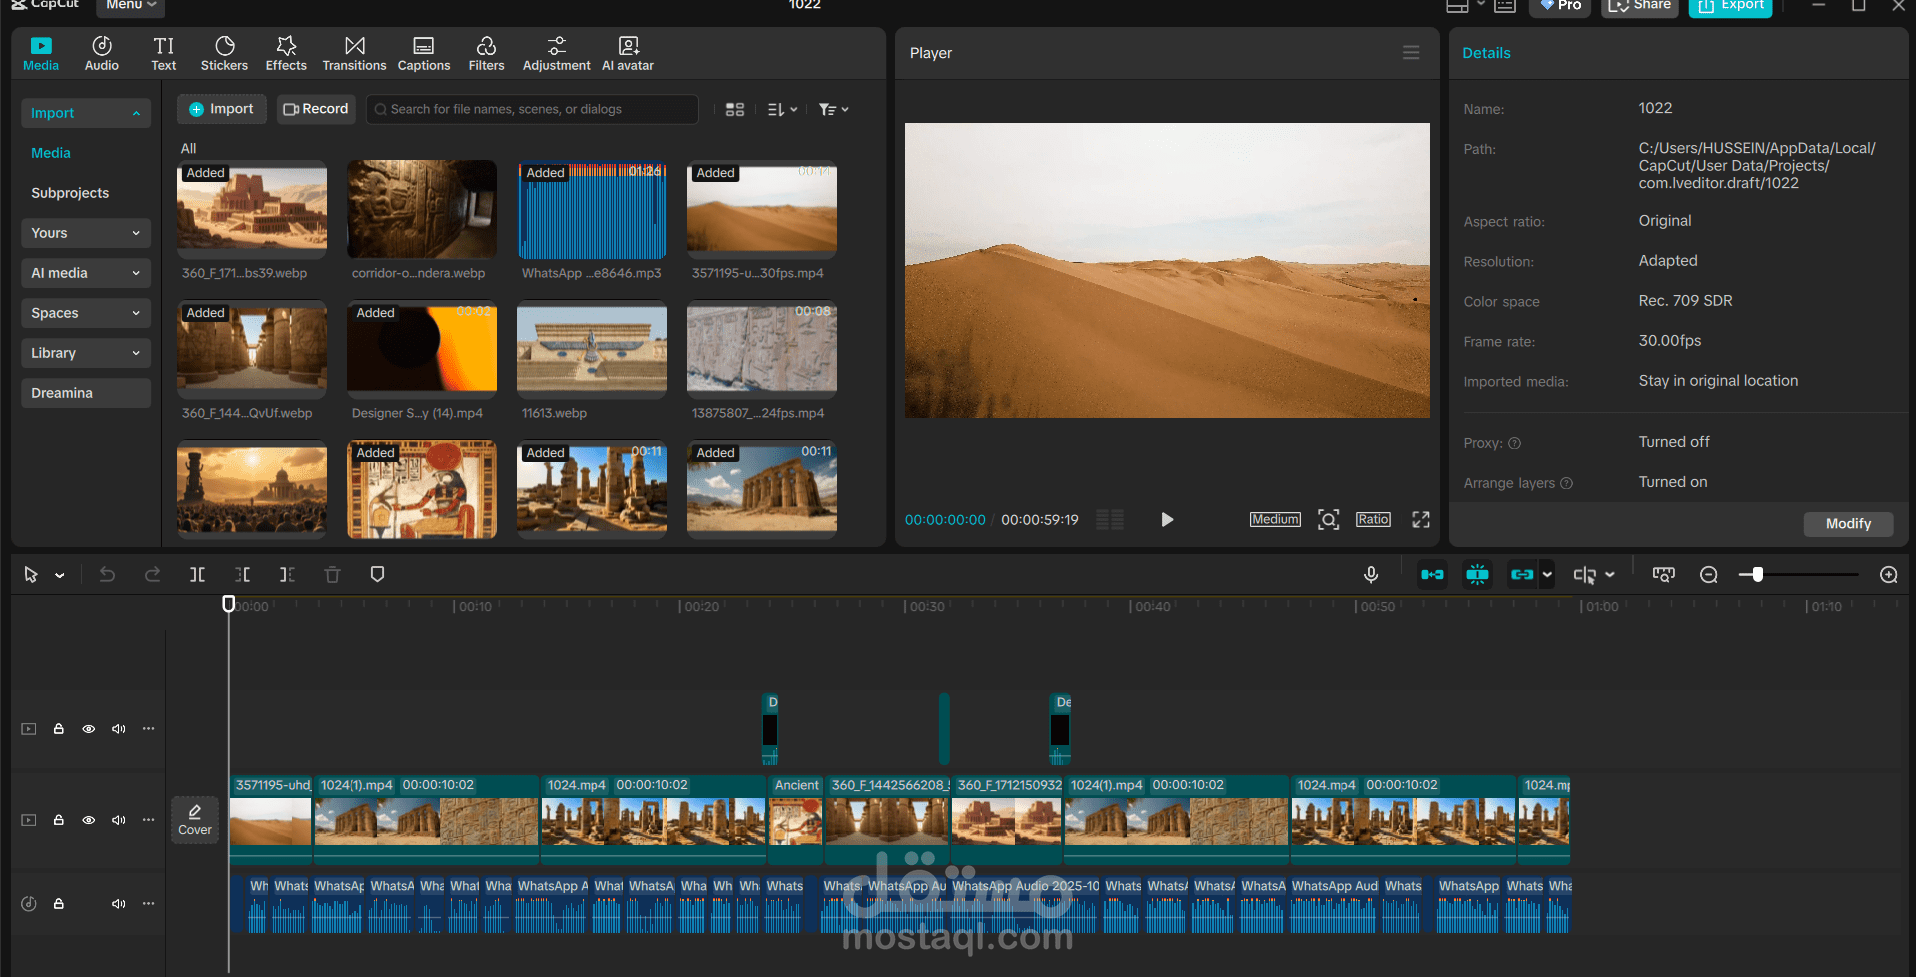Switch to the Captions tab
Viewport: 1916px width, 977px height.
(424, 54)
